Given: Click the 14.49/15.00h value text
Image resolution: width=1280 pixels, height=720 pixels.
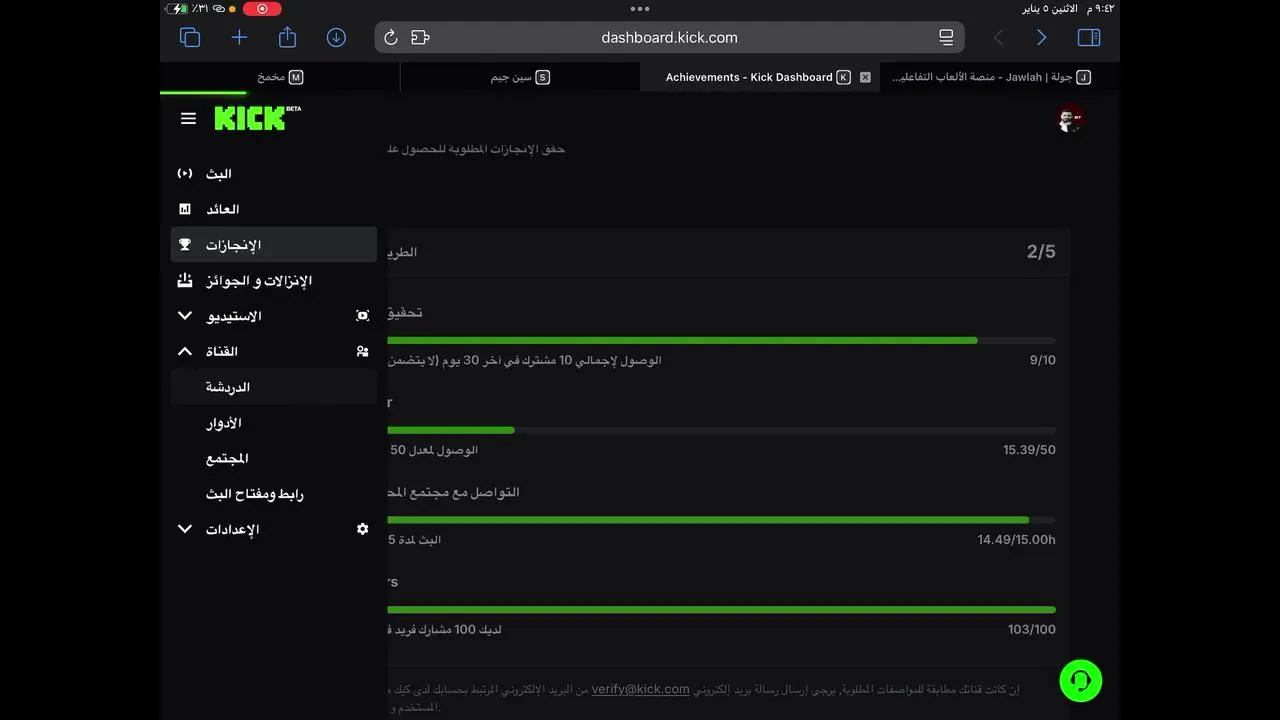Looking at the screenshot, I should 1016,540.
